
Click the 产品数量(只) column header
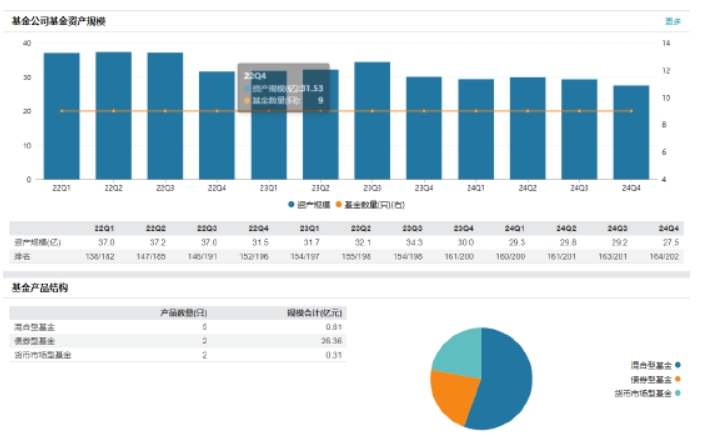[184, 313]
